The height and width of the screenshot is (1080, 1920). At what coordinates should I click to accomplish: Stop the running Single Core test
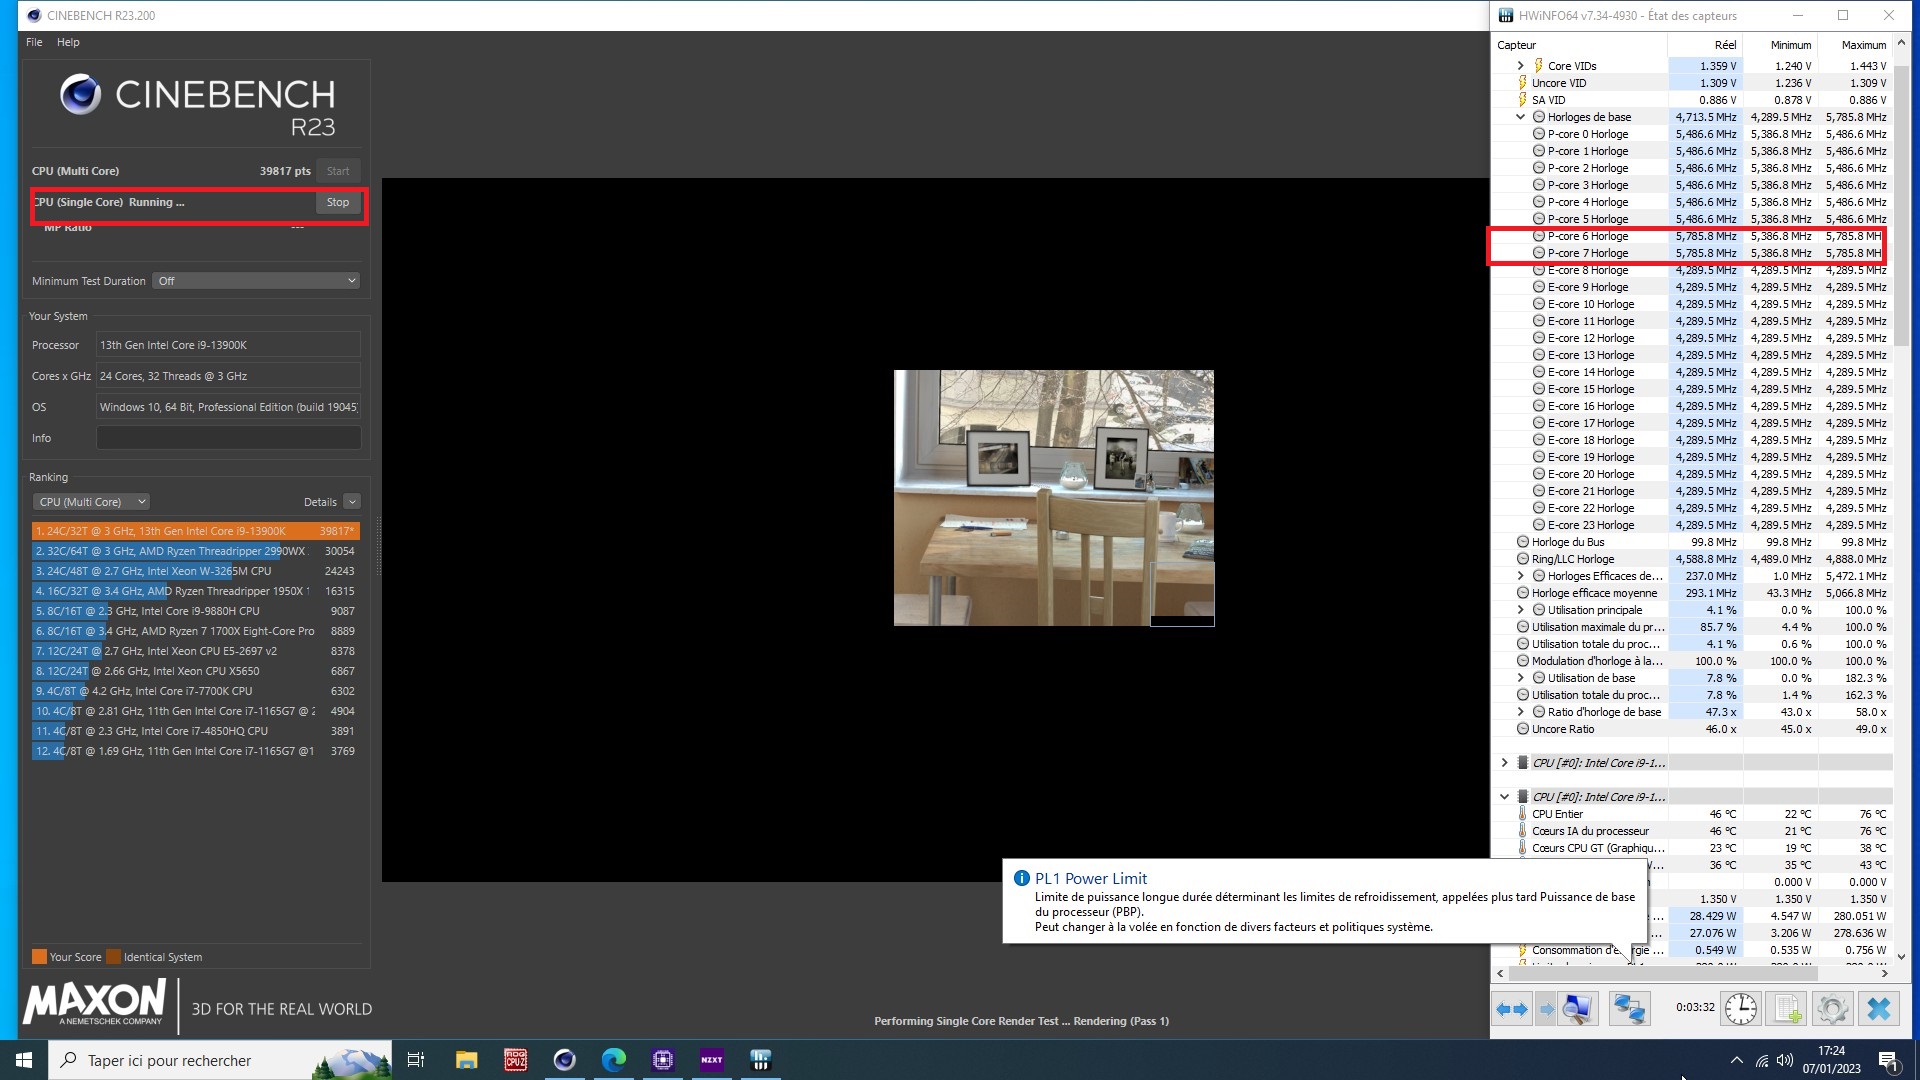338,202
